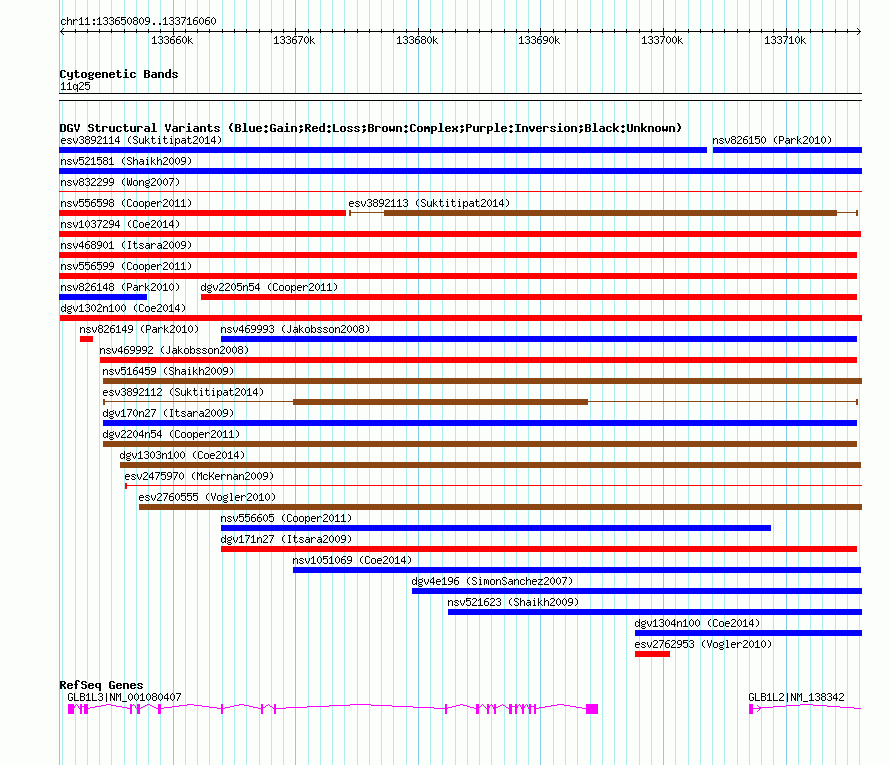
Task: Click the 133670k ruler position
Action: 294,40
